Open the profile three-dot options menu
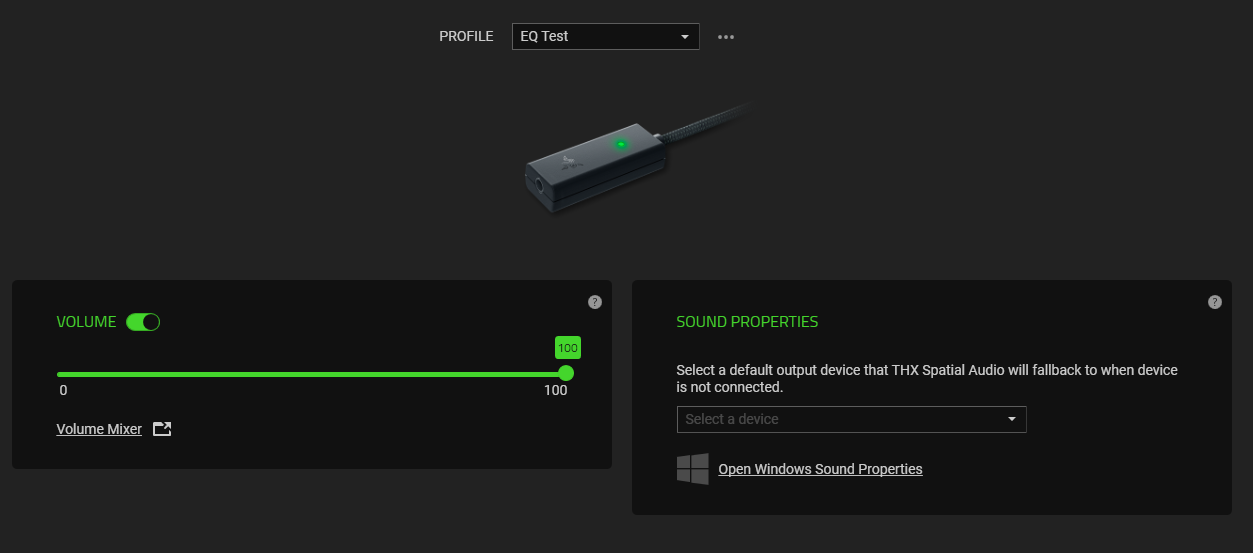The image size is (1253, 553). [726, 37]
